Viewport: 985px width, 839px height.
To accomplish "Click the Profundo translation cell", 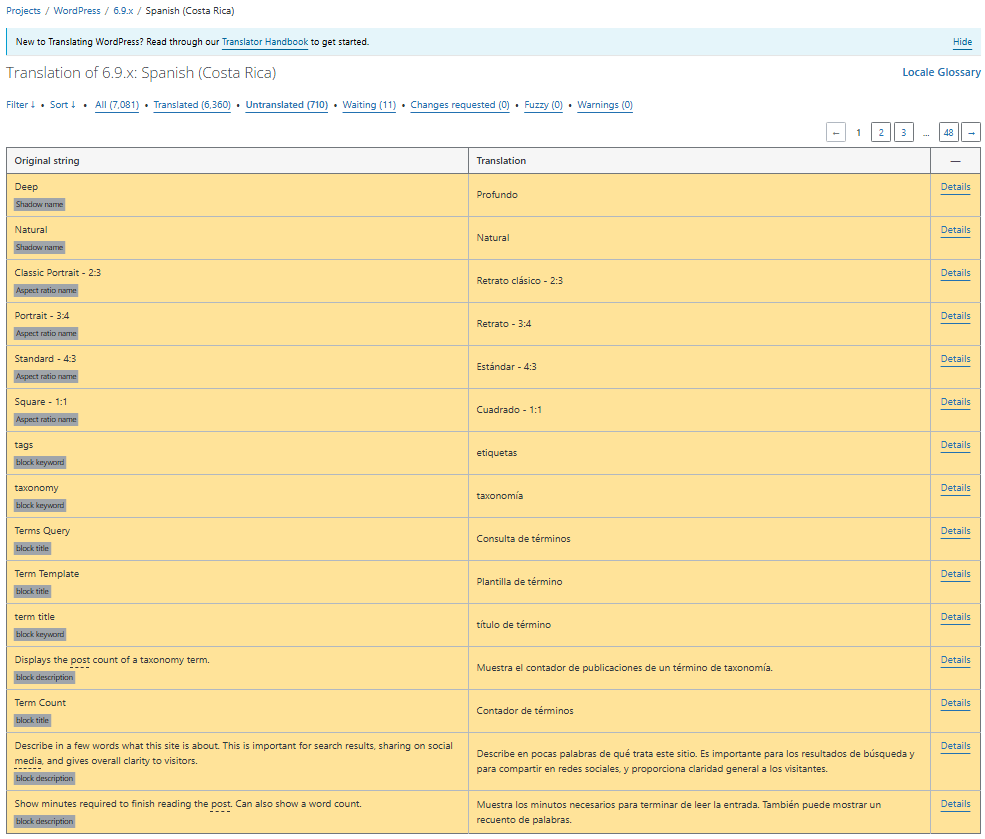I will click(497, 195).
